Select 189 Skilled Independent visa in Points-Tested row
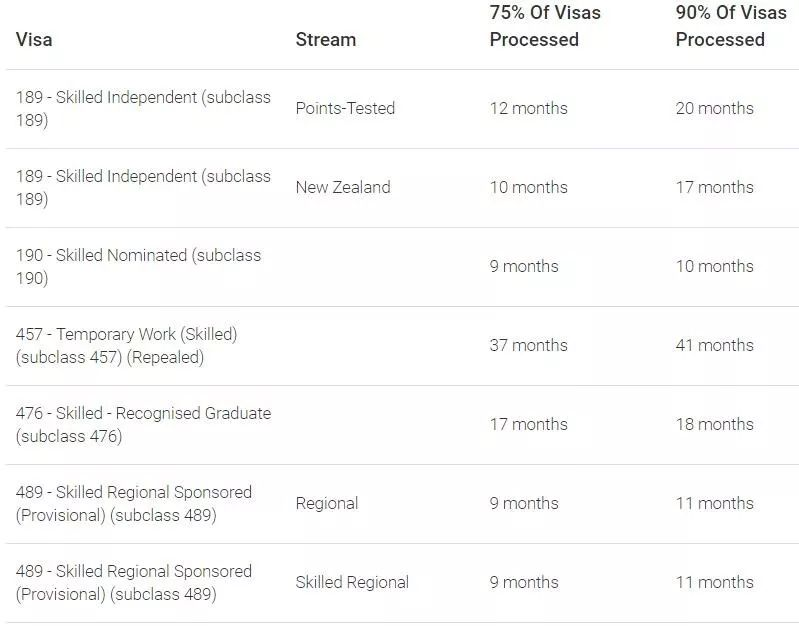Screen dimensions: 799x626 coord(143,108)
